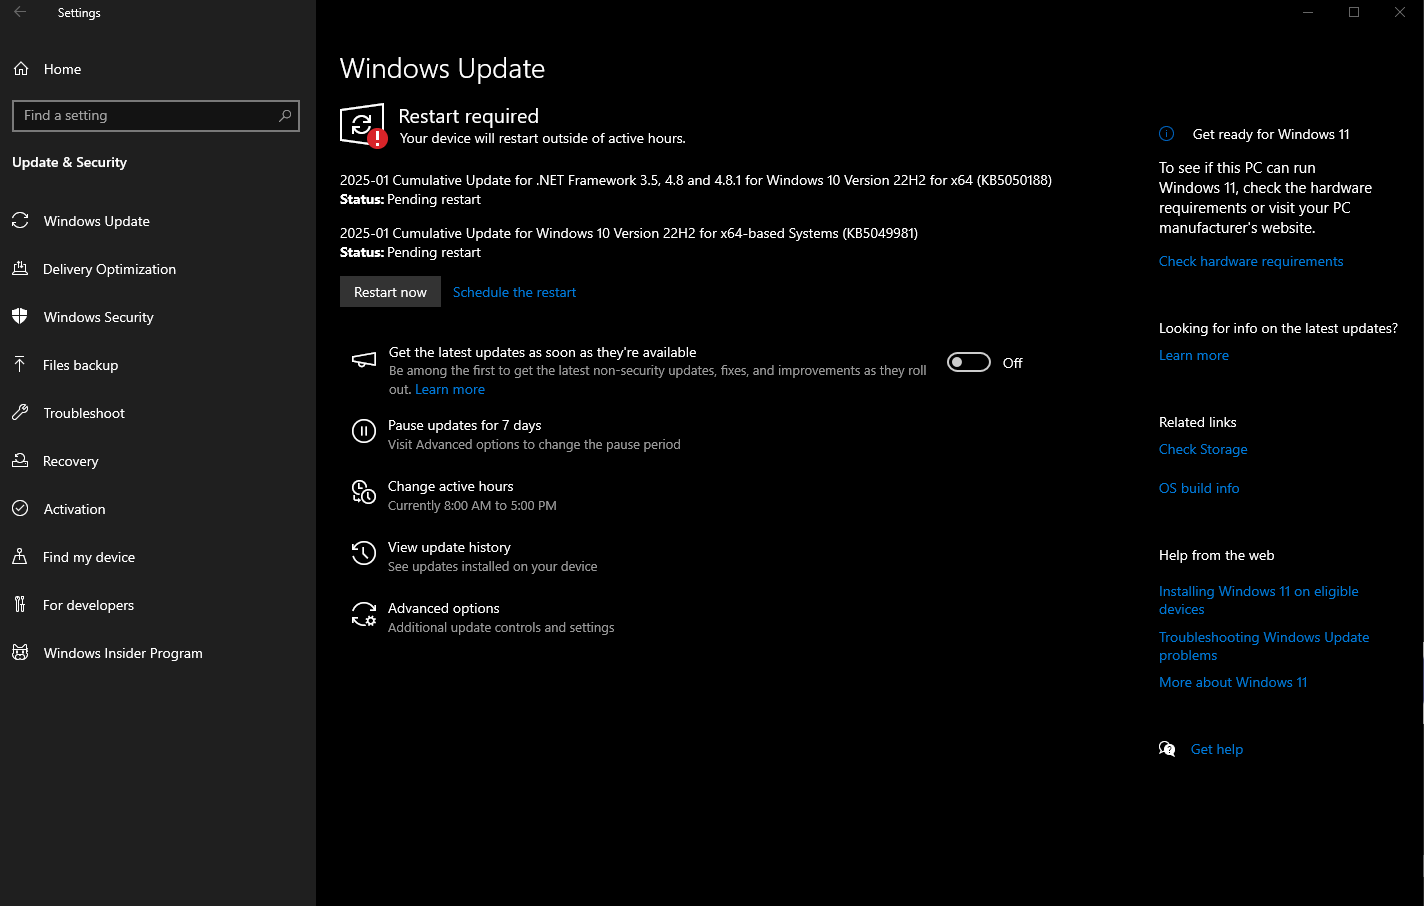Click the KB5049981 cumulative update text
Screen dimensions: 1424x906
(x=629, y=233)
